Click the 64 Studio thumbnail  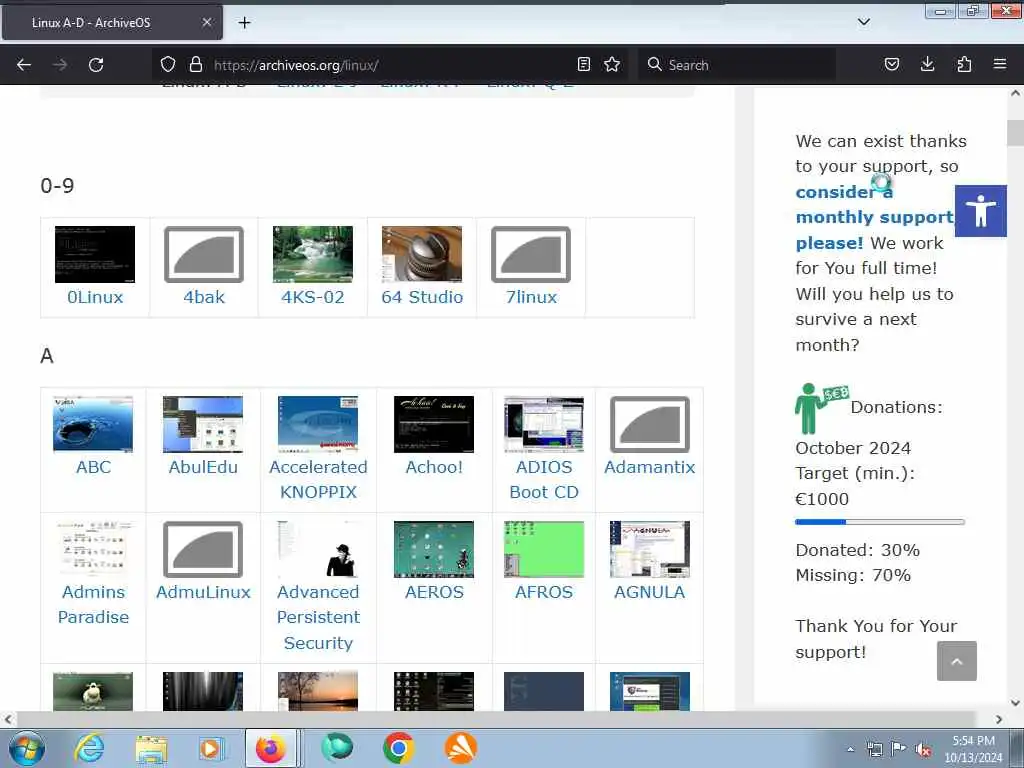click(422, 254)
